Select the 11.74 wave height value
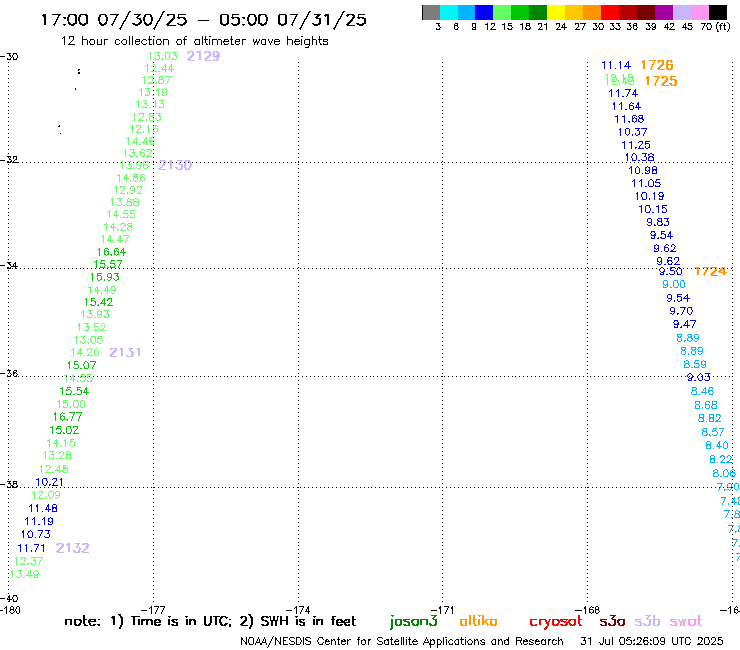Viewport: 740px width, 650px height. 623,93
